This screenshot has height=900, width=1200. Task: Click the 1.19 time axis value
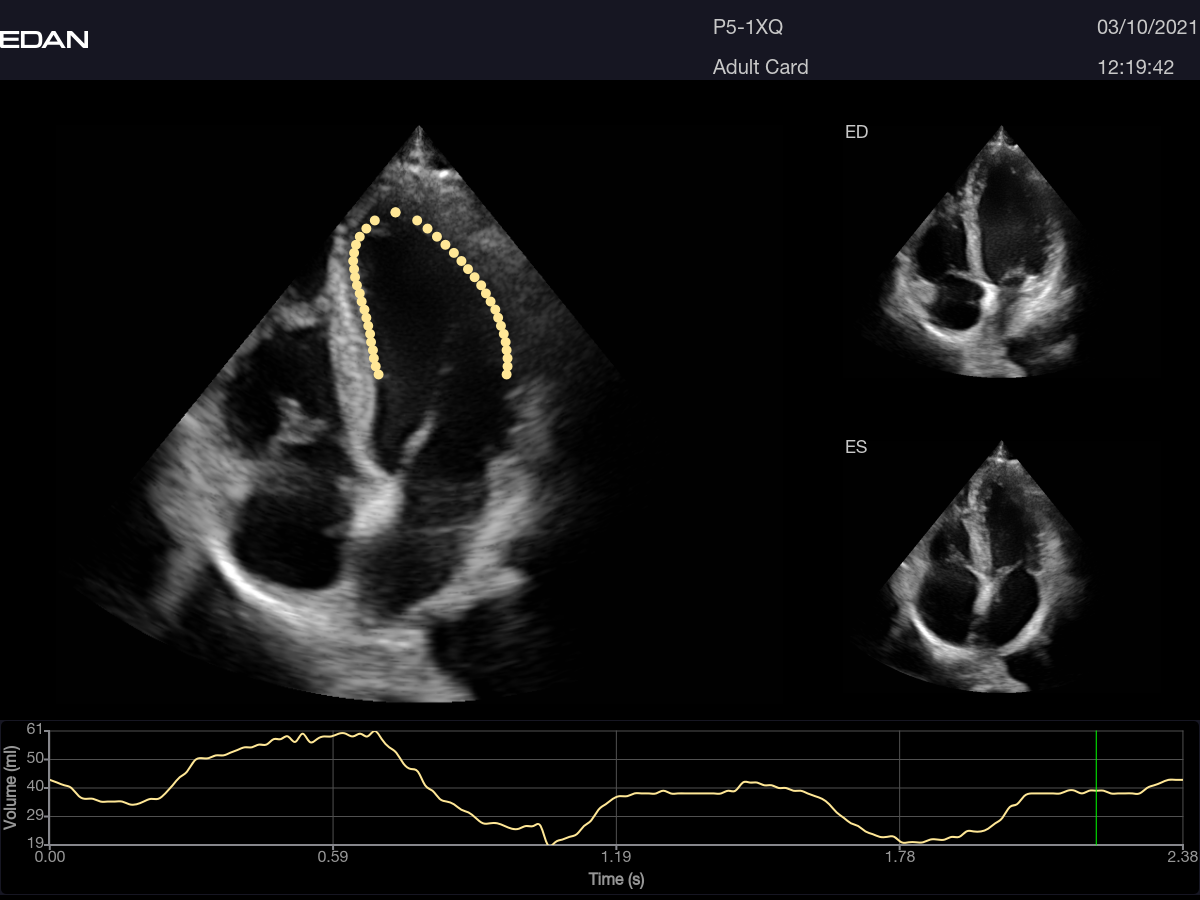(616, 856)
